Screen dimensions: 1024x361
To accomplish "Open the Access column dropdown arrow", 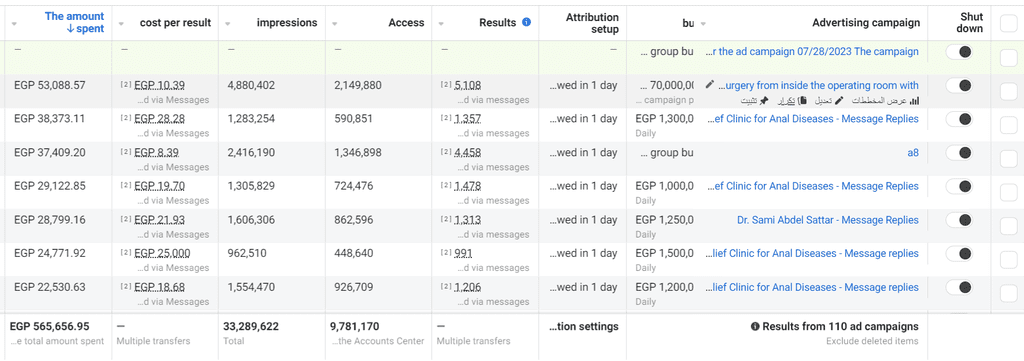I will pyautogui.click(x=335, y=24).
